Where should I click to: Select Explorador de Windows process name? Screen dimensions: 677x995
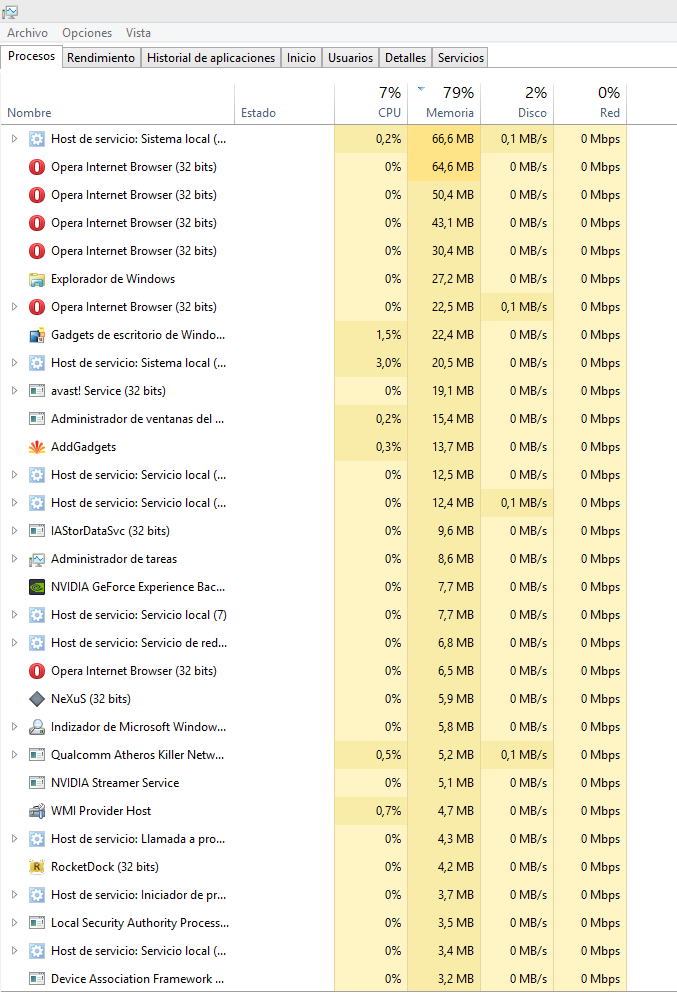113,279
